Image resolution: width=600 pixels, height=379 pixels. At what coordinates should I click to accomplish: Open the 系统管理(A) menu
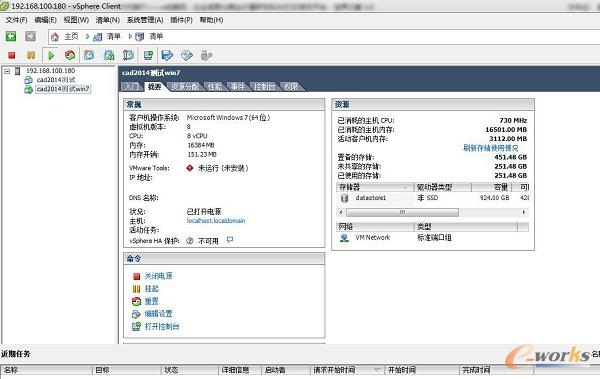point(145,20)
